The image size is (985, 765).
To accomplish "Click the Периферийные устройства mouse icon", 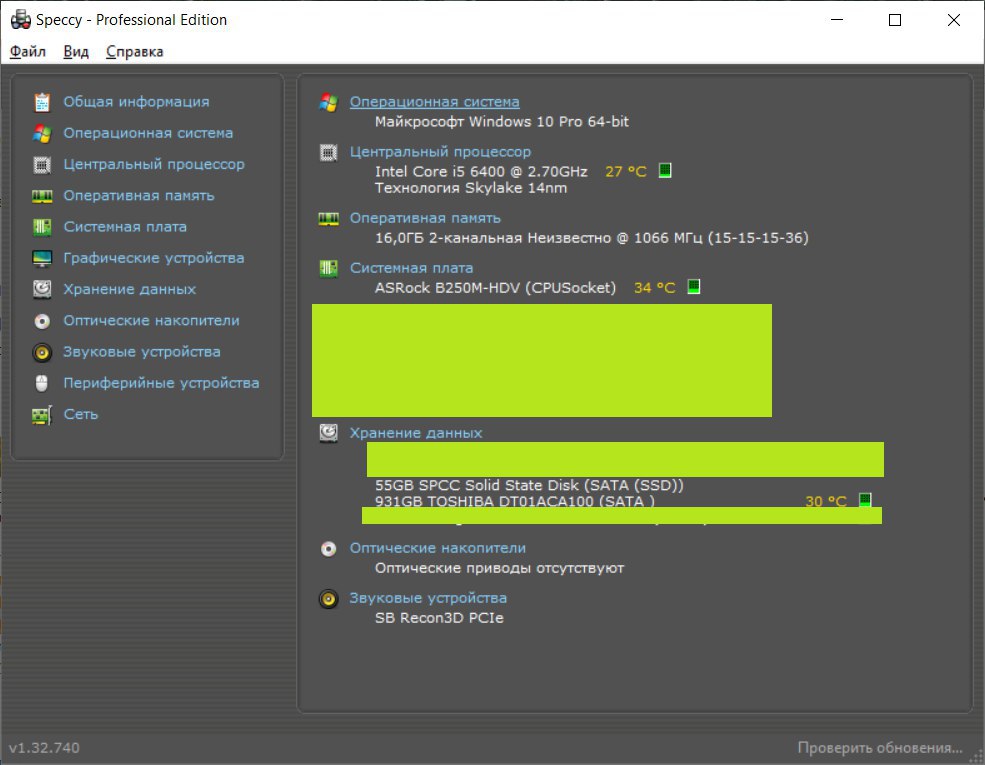I will (42, 383).
